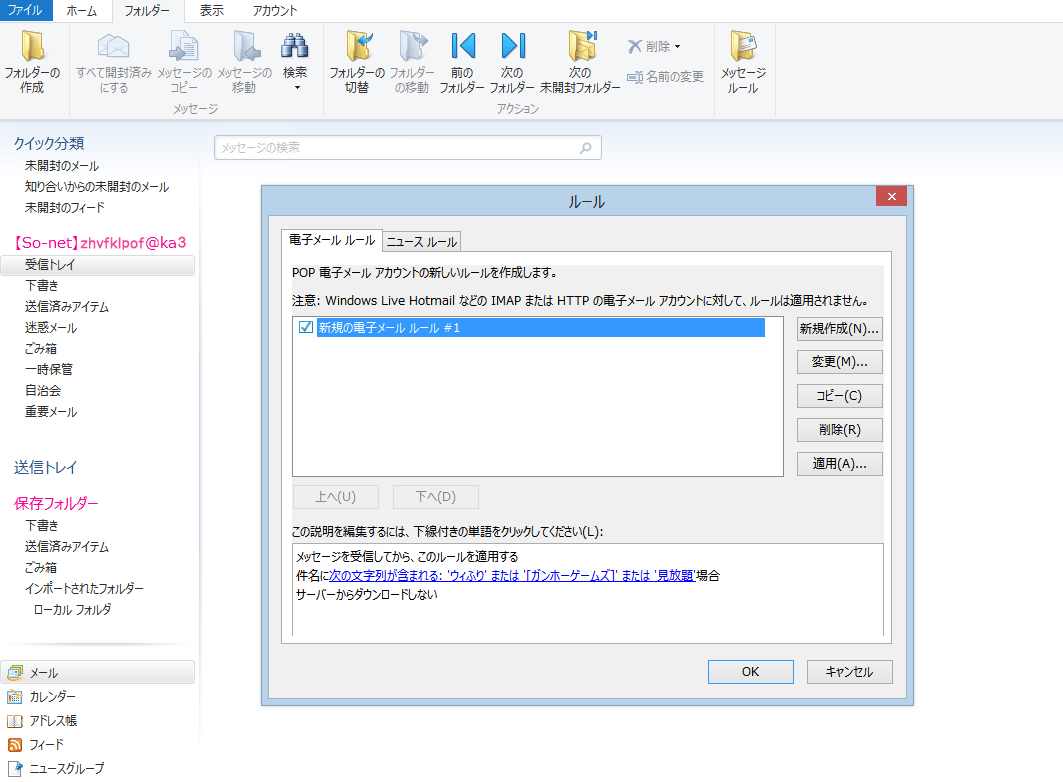
Task: Click the フォルダーの作成 folder icon
Action: coord(32,47)
